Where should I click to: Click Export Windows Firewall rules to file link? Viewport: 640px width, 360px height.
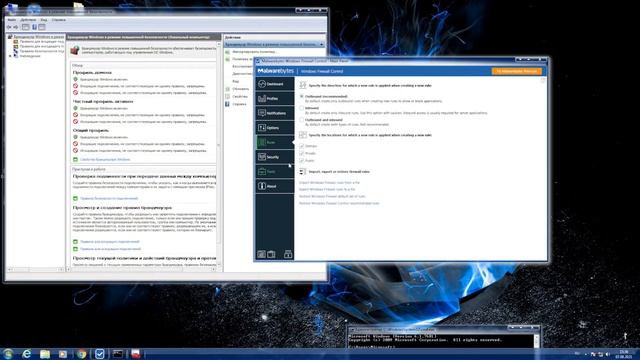click(327, 189)
